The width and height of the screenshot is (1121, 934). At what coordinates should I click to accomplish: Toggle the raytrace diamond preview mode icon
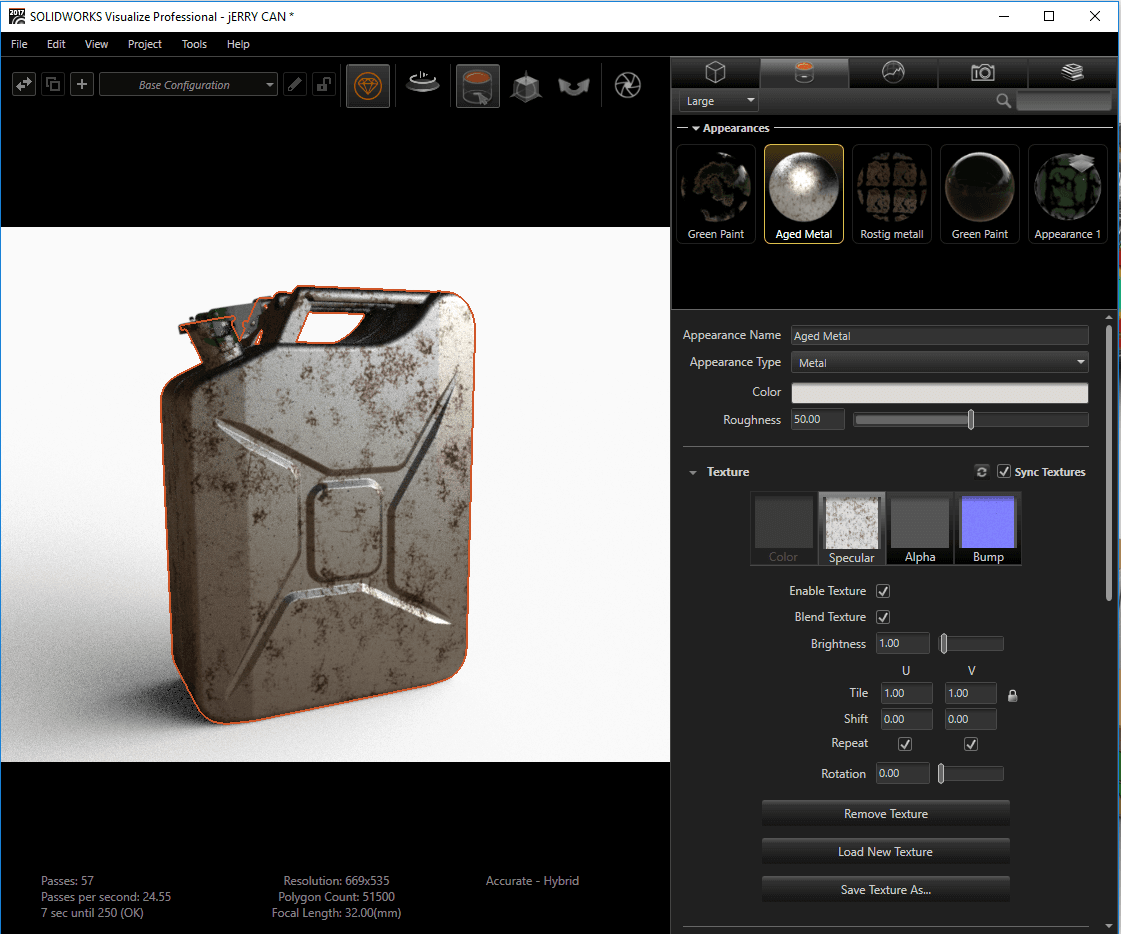(x=368, y=86)
